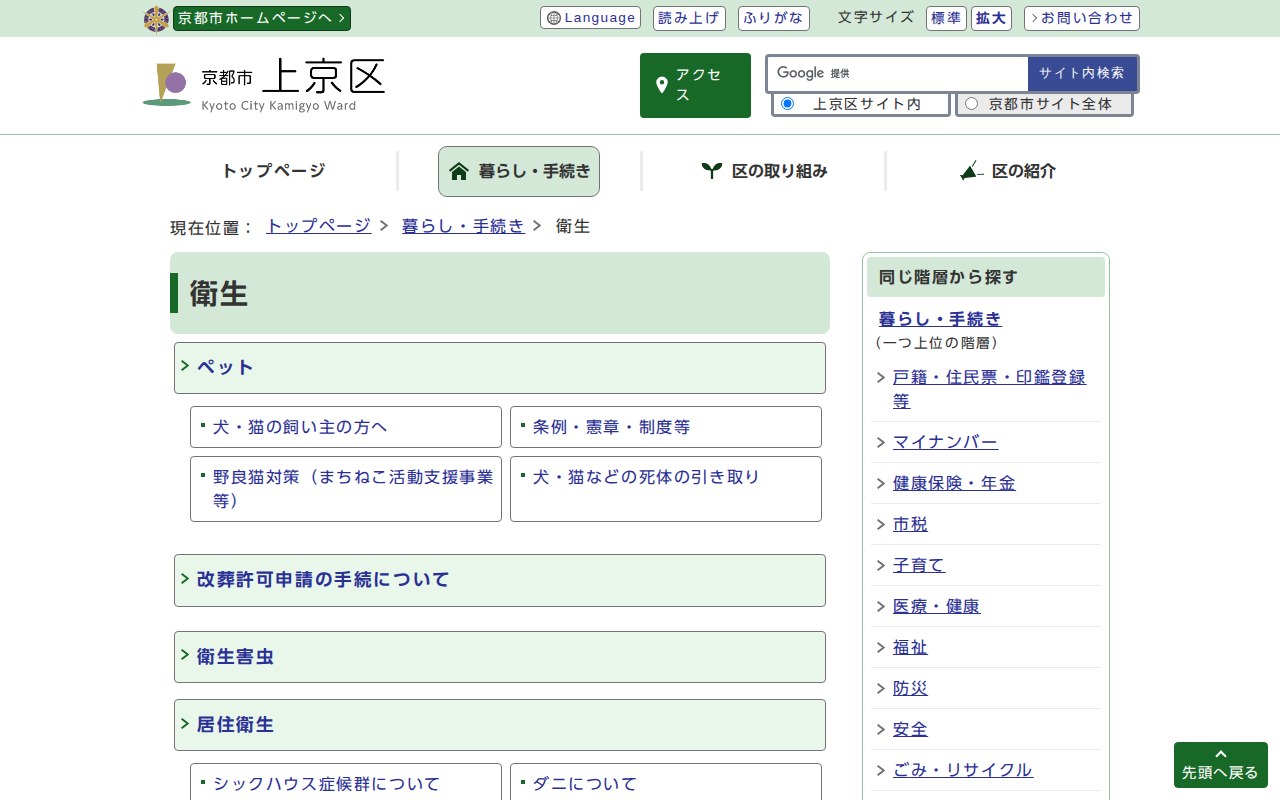The height and width of the screenshot is (800, 1280).
Task: Open the トップページ navigation tab
Action: (x=273, y=171)
